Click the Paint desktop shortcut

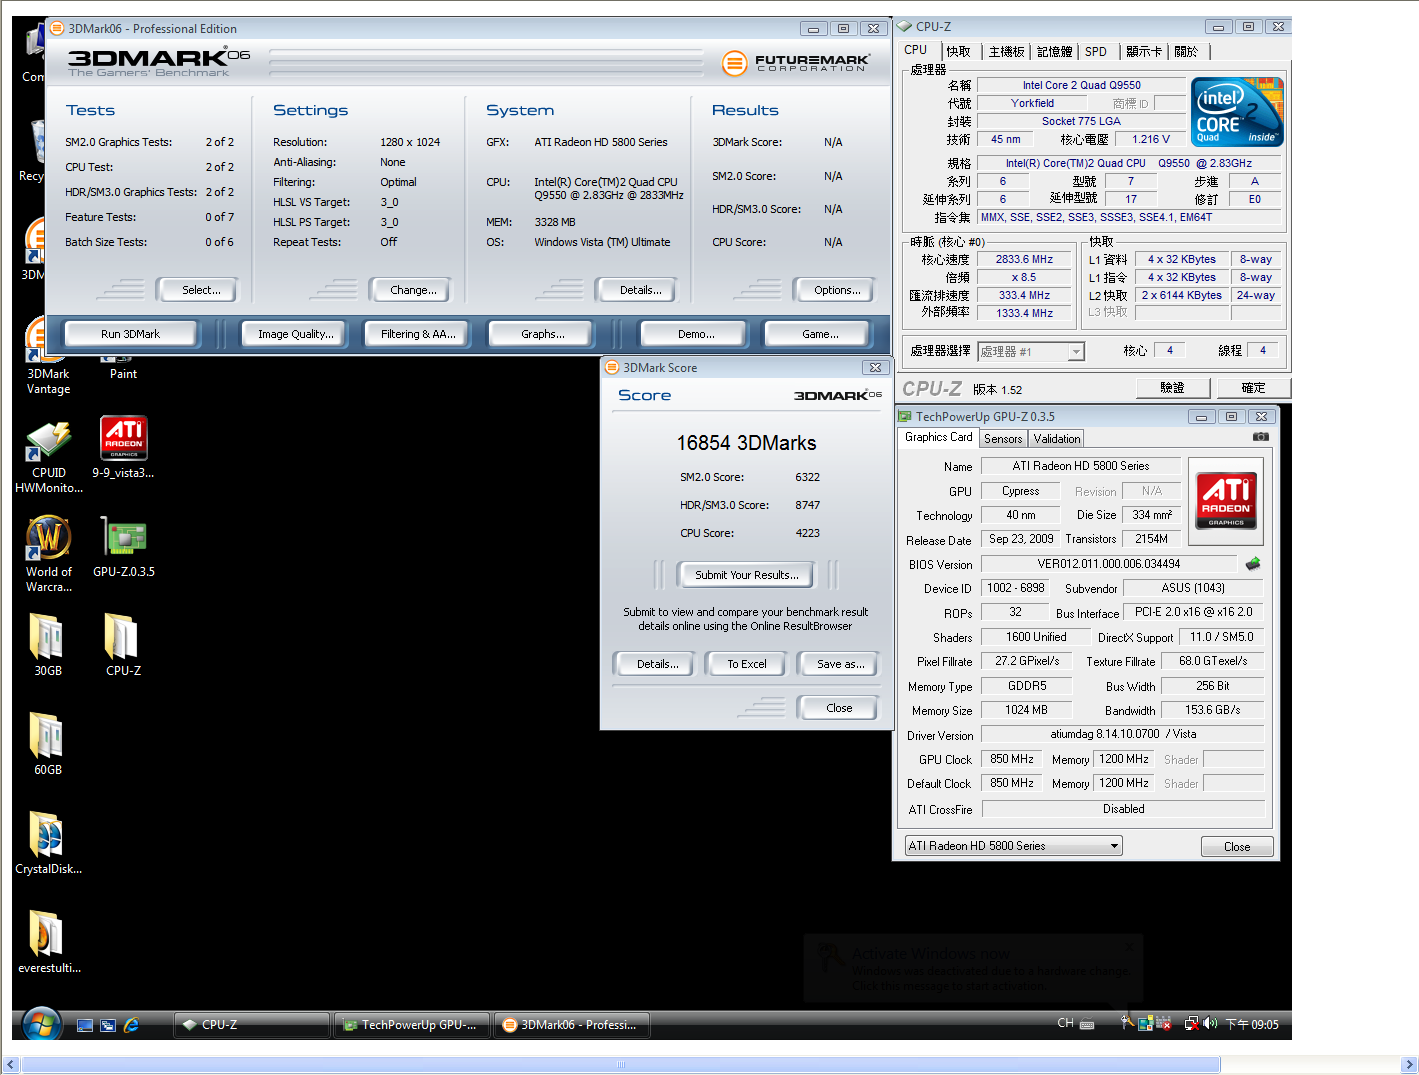(123, 367)
